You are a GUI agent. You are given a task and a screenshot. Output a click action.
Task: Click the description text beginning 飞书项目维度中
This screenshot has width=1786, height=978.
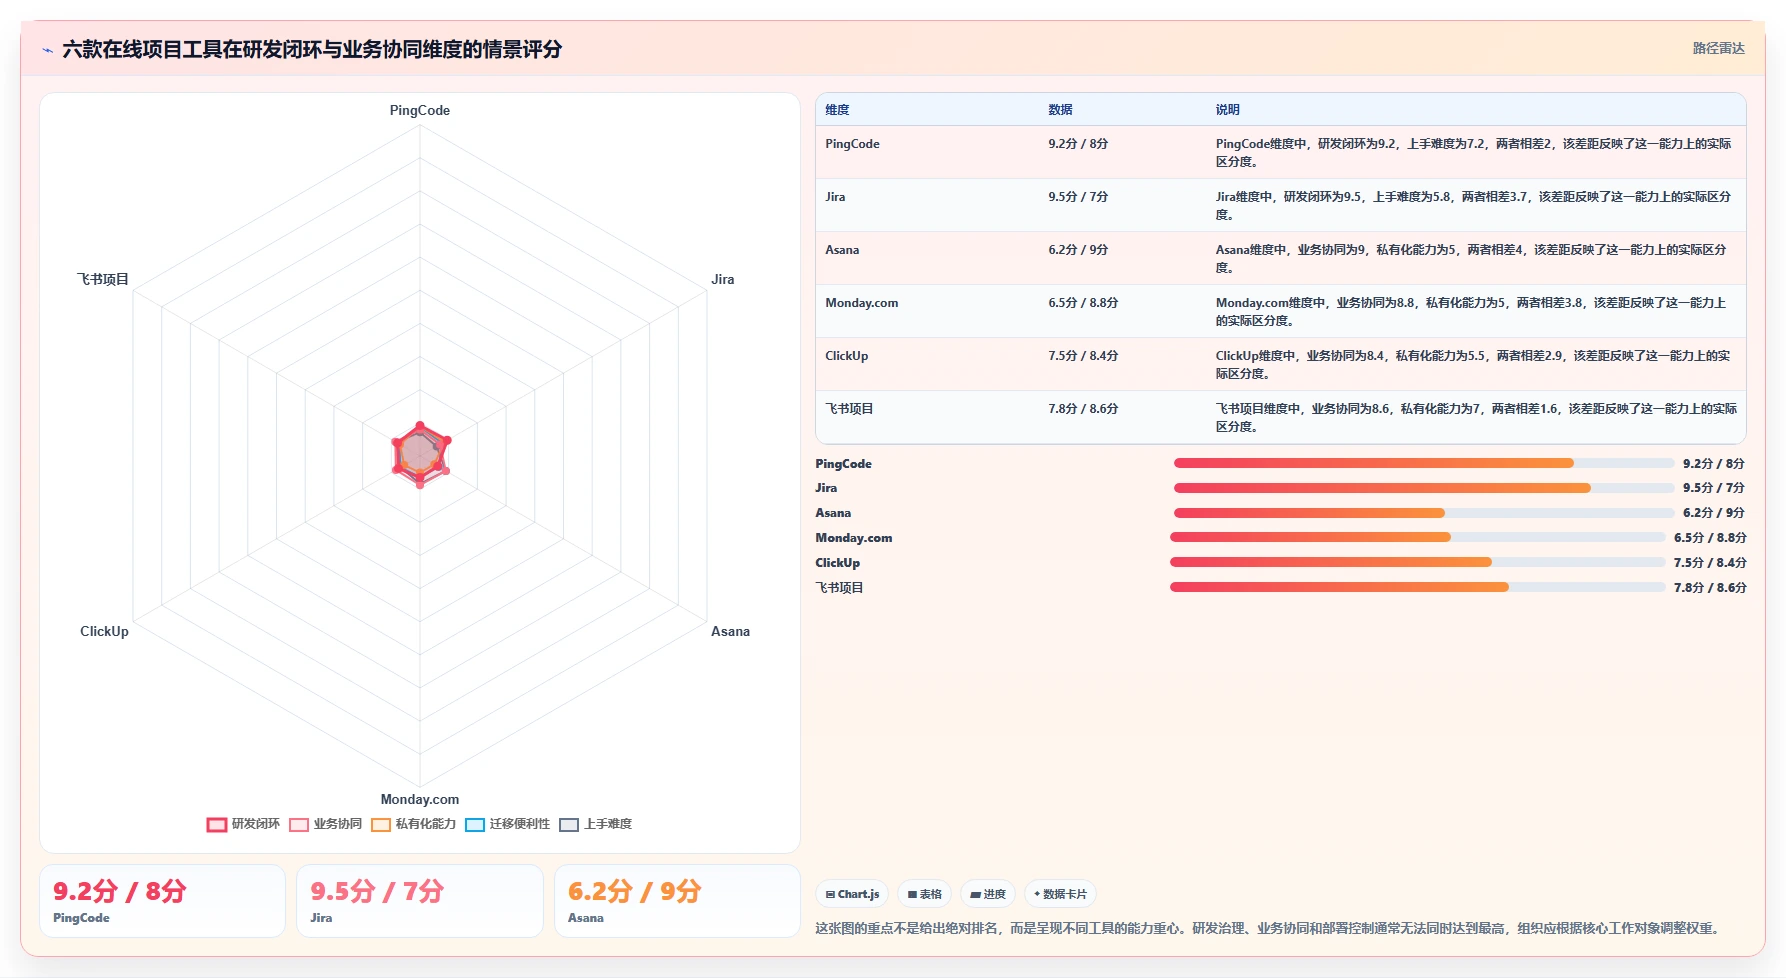(1476, 417)
